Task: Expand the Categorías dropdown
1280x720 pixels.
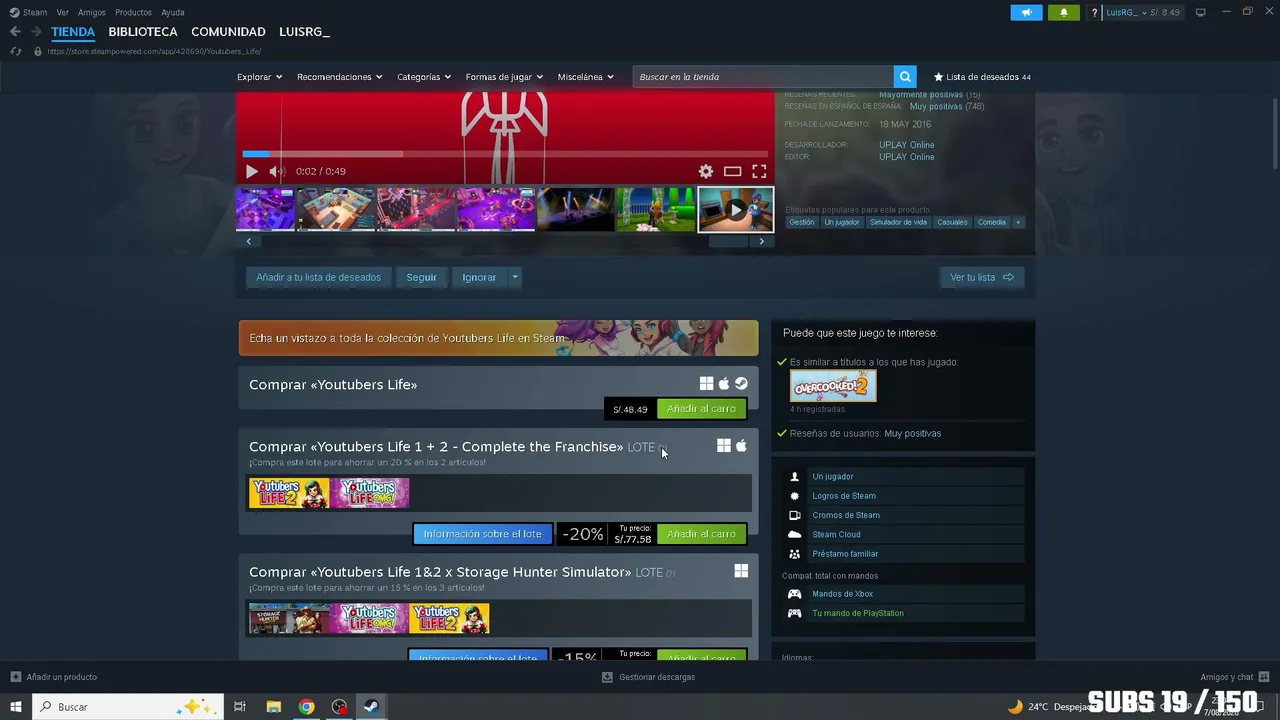Action: [x=424, y=77]
